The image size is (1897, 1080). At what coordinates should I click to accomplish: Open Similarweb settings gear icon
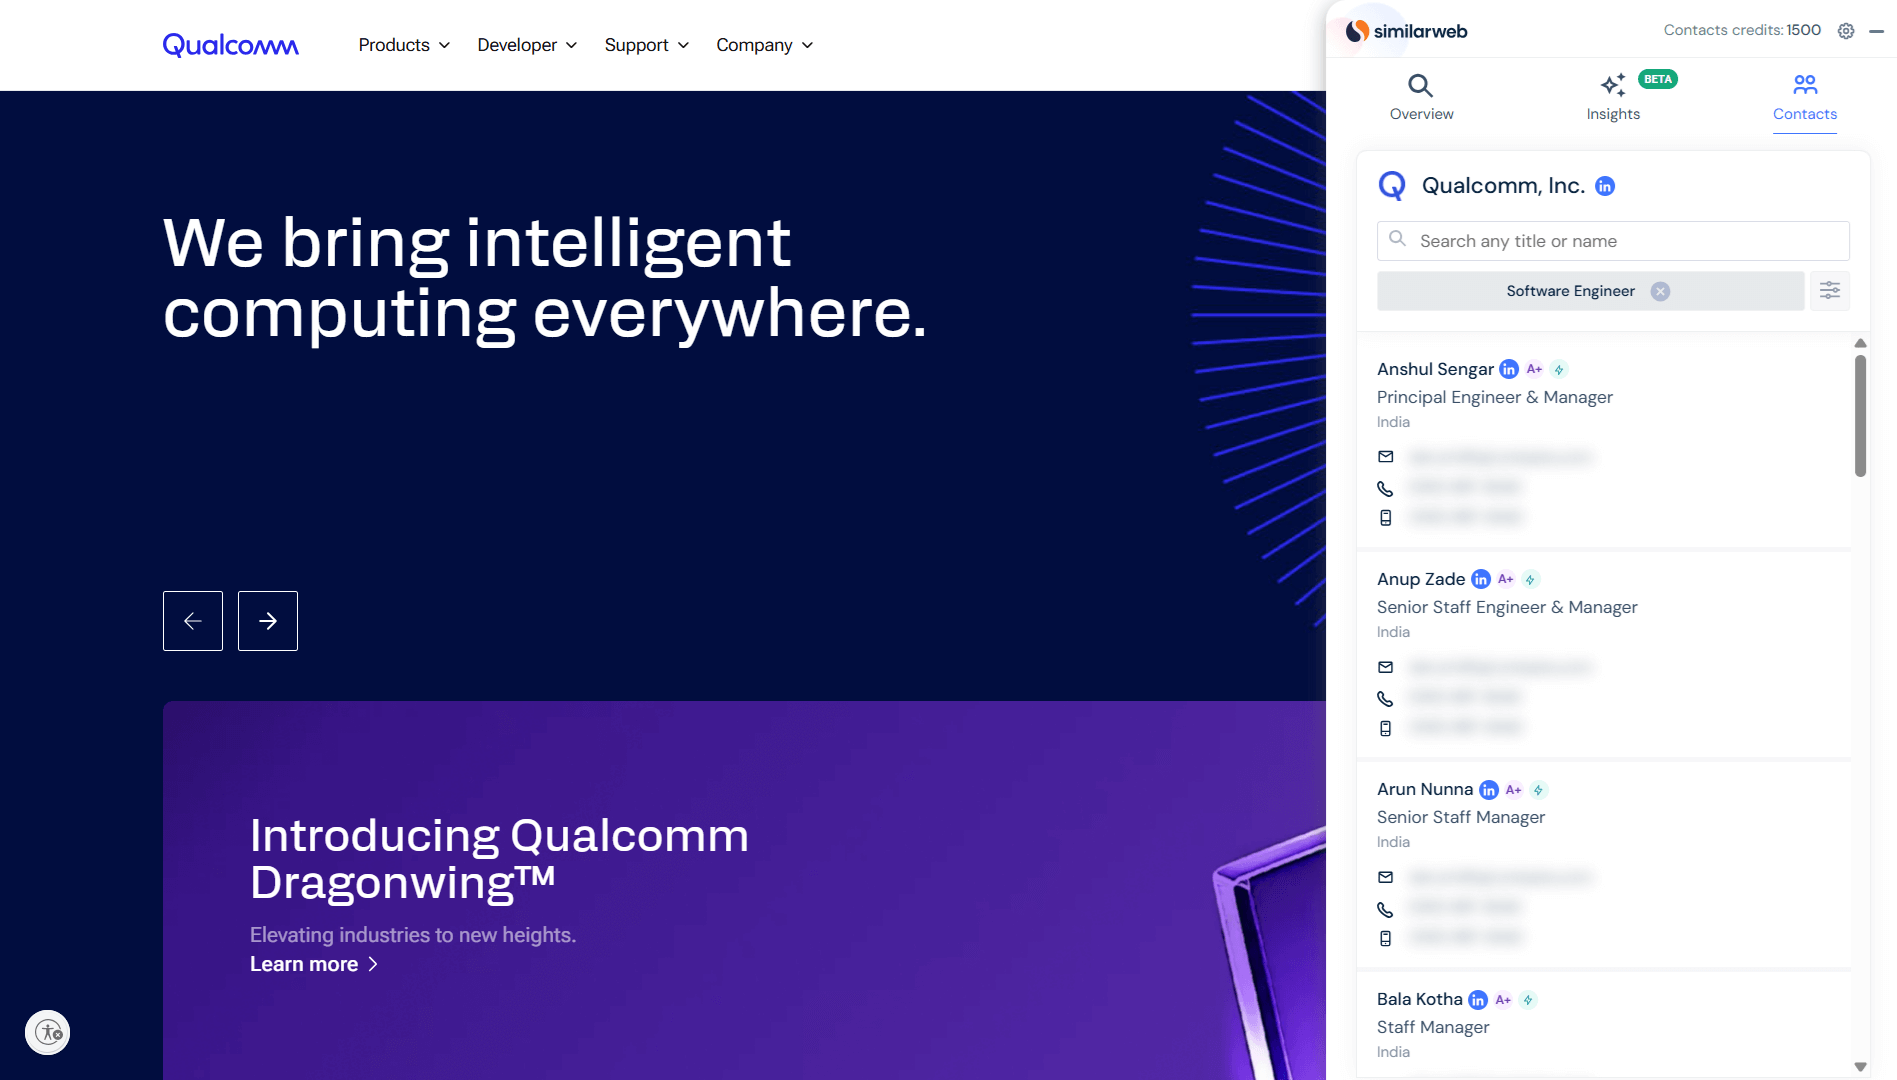(1846, 31)
